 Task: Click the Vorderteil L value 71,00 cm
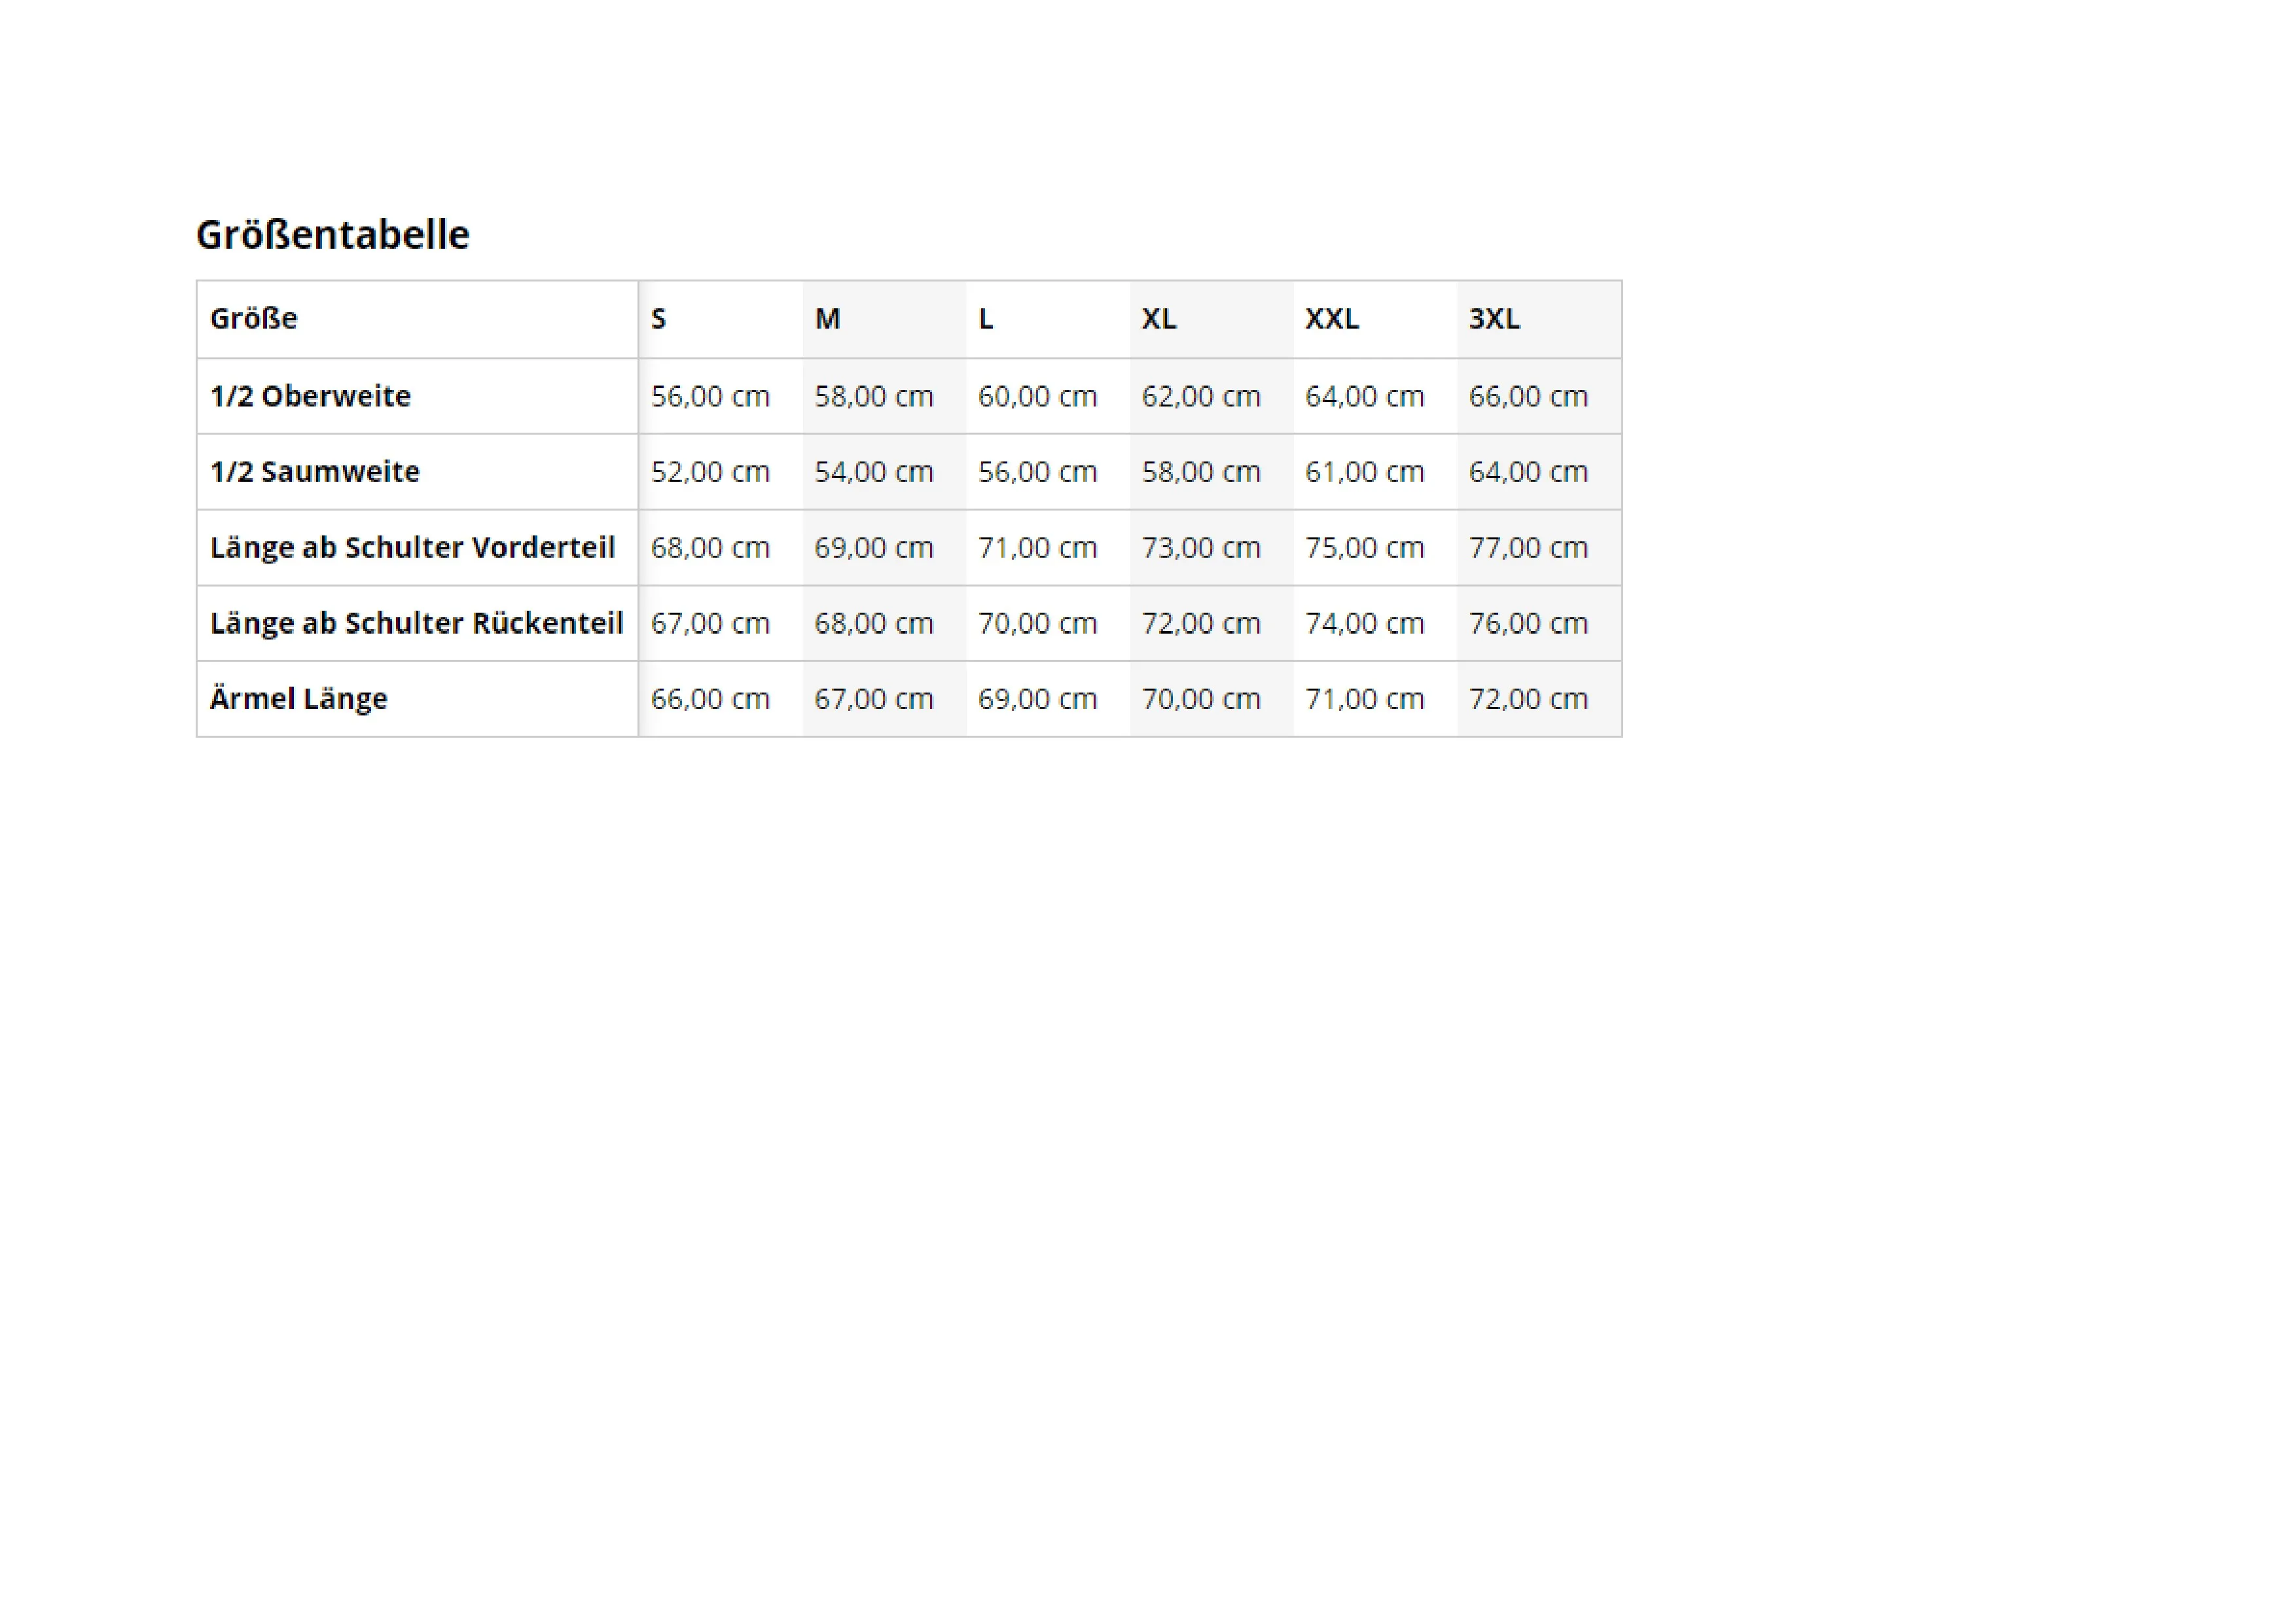(1037, 548)
